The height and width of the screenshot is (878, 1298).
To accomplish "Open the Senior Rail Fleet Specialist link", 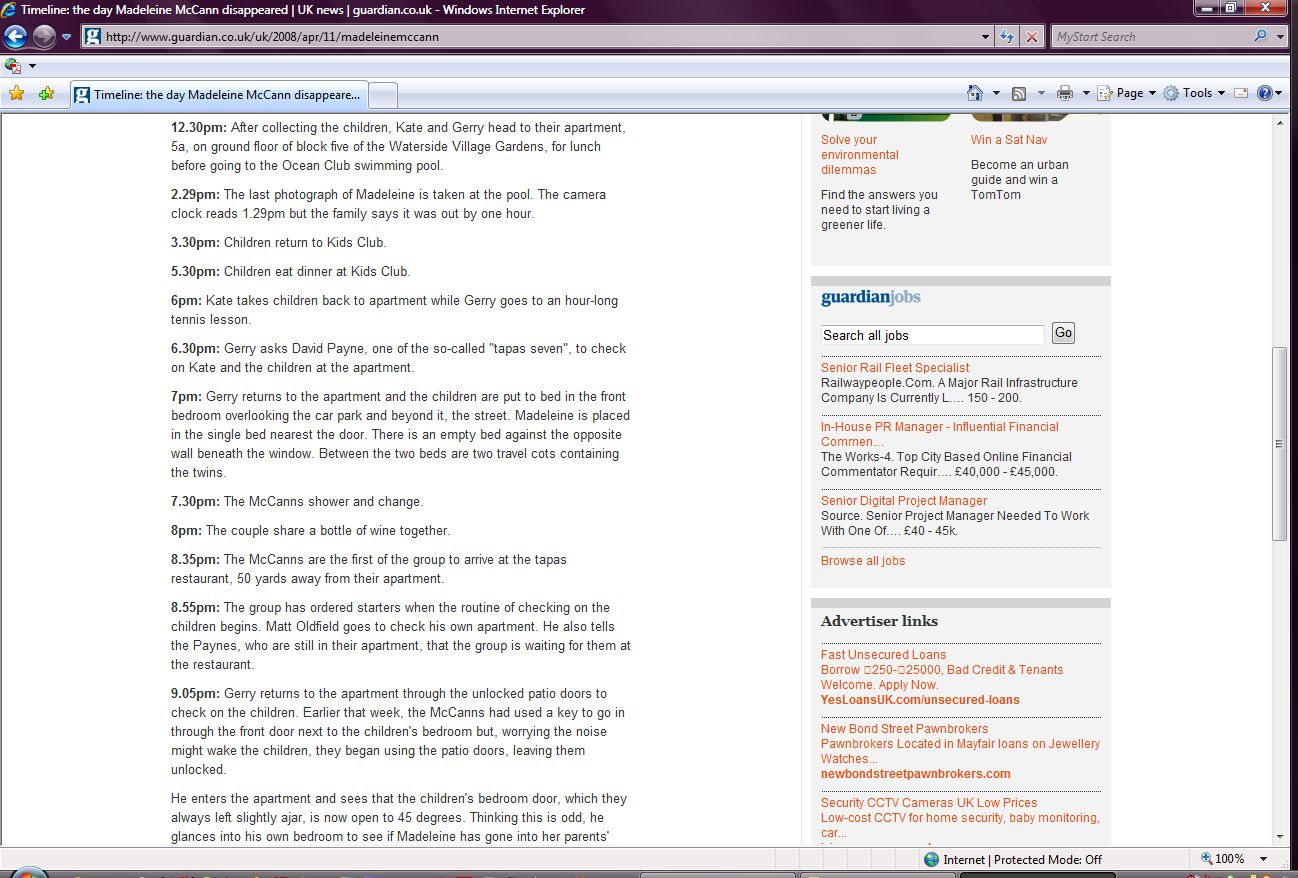I will tap(895, 368).
